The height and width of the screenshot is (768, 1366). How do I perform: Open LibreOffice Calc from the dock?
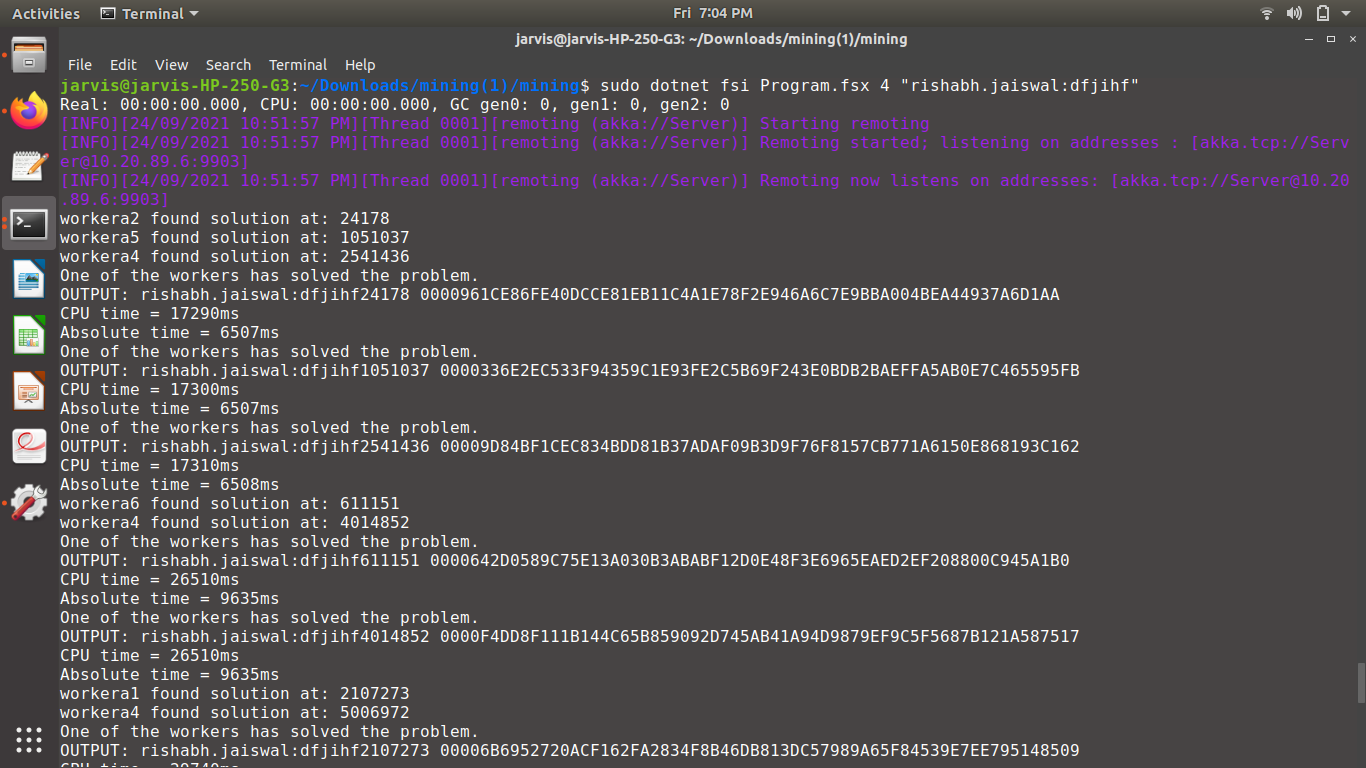point(29,335)
